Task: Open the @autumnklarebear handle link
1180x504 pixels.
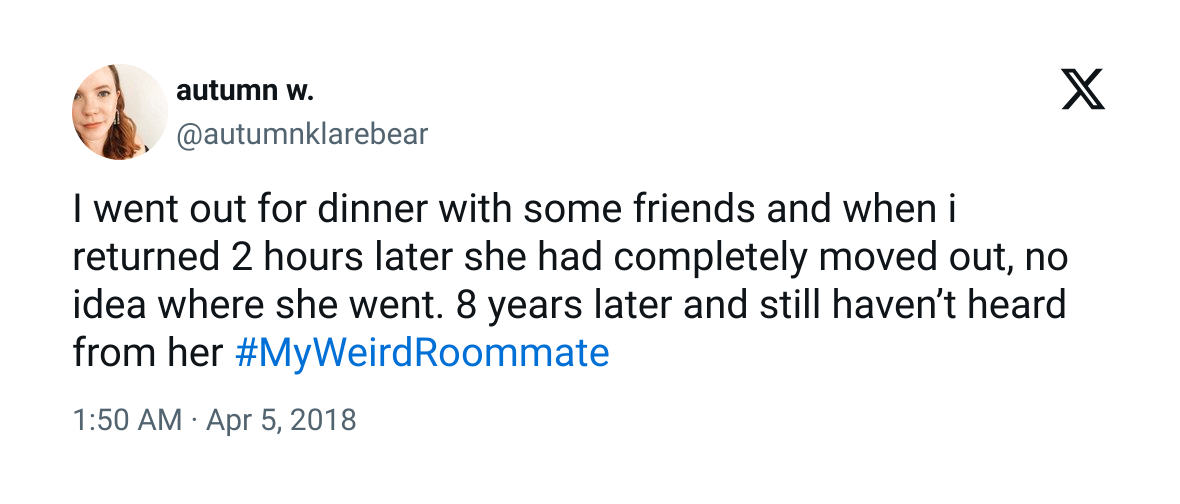Action: coord(302,135)
